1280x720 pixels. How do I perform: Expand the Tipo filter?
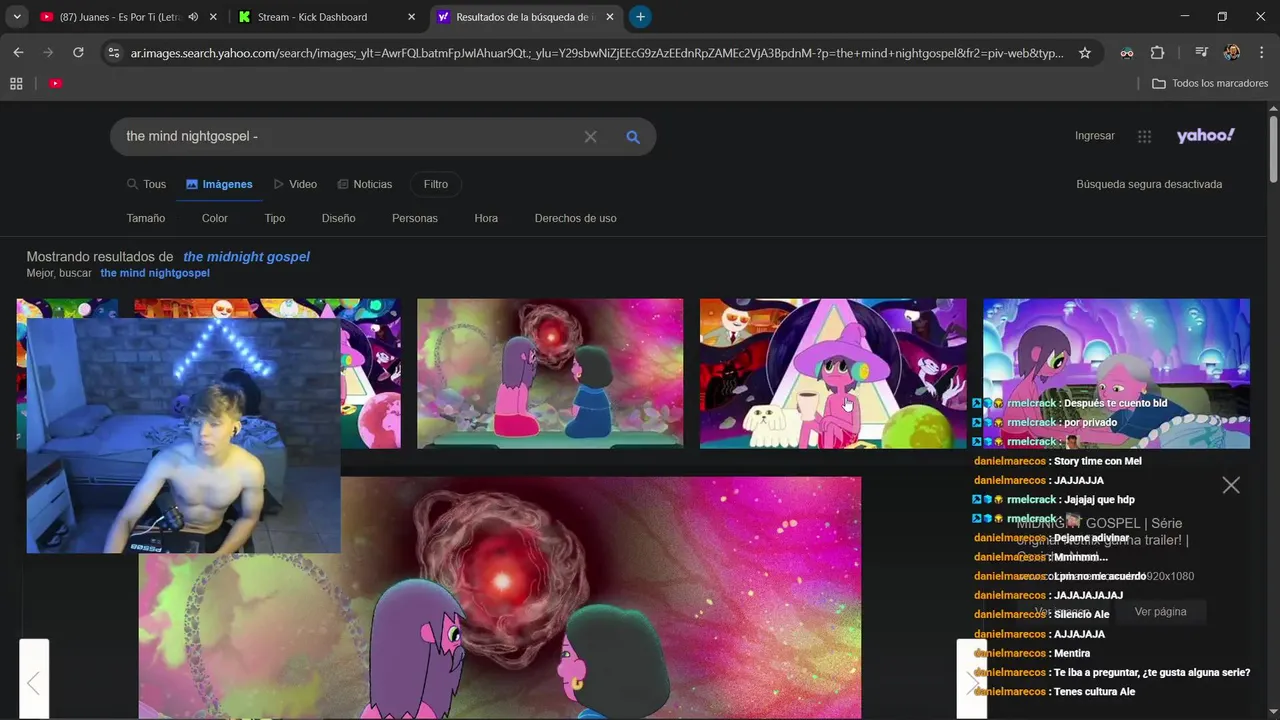[x=275, y=218]
